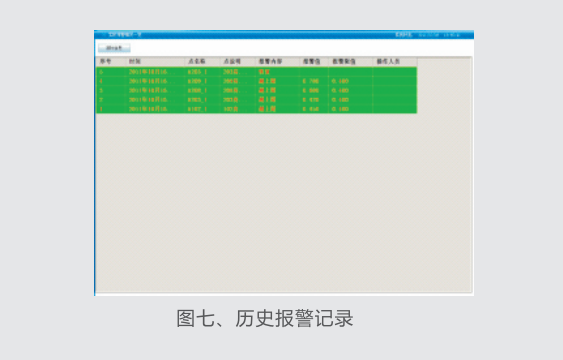
Task: Click the 点说明 column header
Action: (x=238, y=62)
